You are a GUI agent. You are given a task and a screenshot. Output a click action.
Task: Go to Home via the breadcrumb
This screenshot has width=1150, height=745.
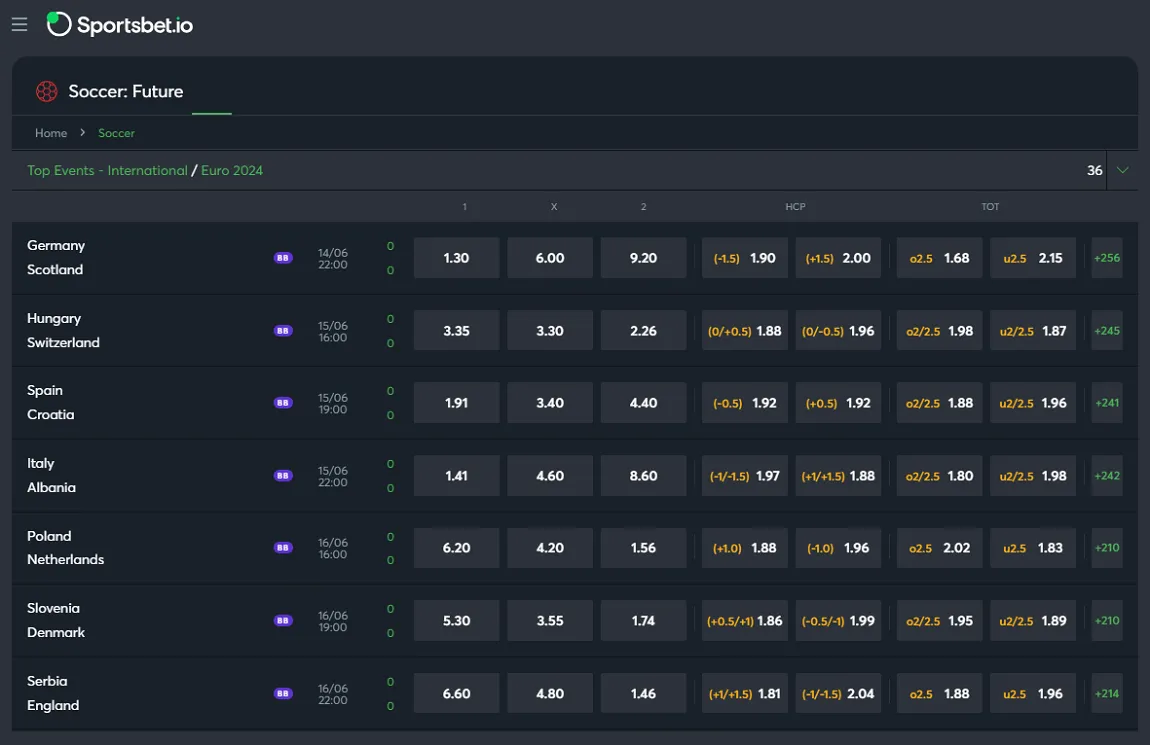(x=51, y=132)
